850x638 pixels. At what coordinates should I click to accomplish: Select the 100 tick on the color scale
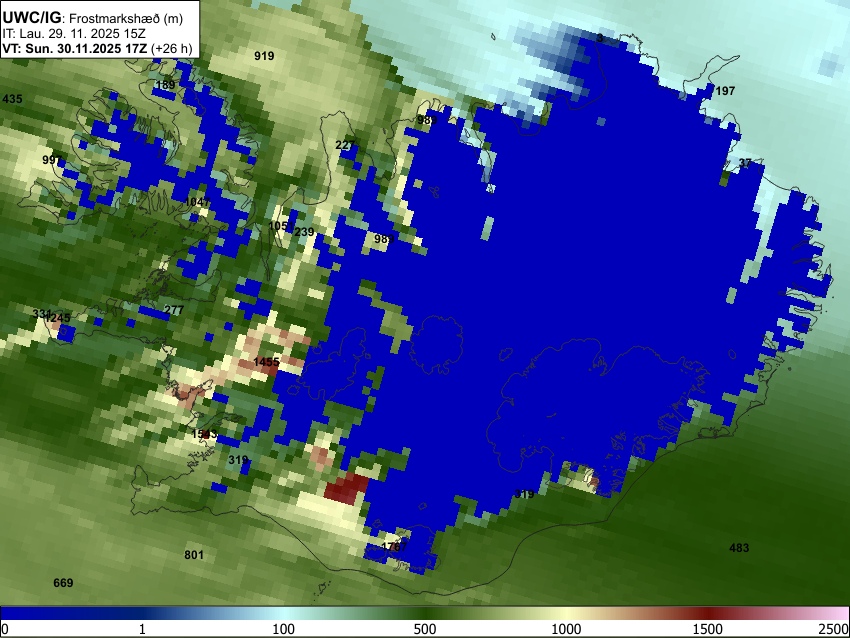[x=284, y=629]
